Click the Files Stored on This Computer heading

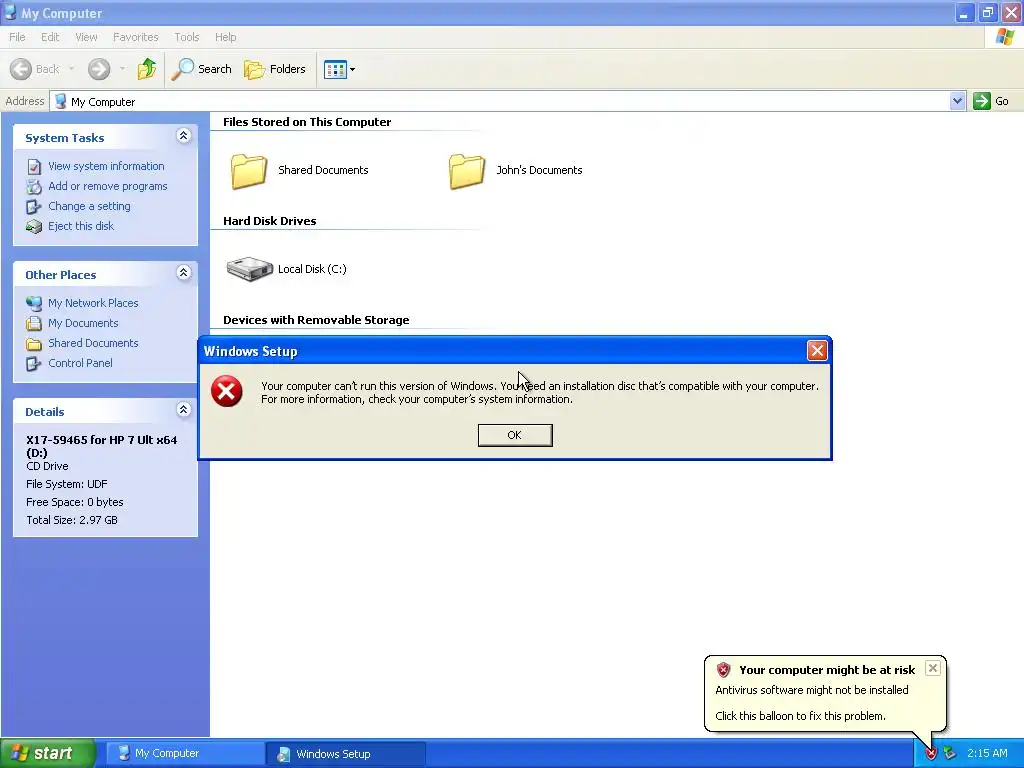coord(307,122)
